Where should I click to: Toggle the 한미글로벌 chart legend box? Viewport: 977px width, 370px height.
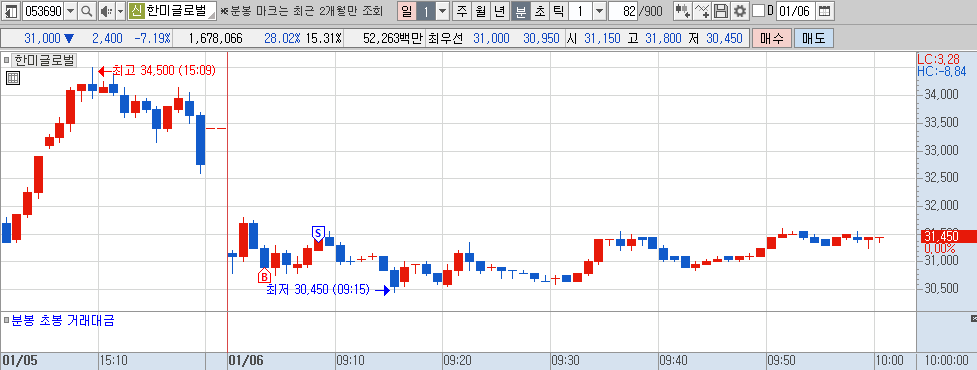coord(6,60)
